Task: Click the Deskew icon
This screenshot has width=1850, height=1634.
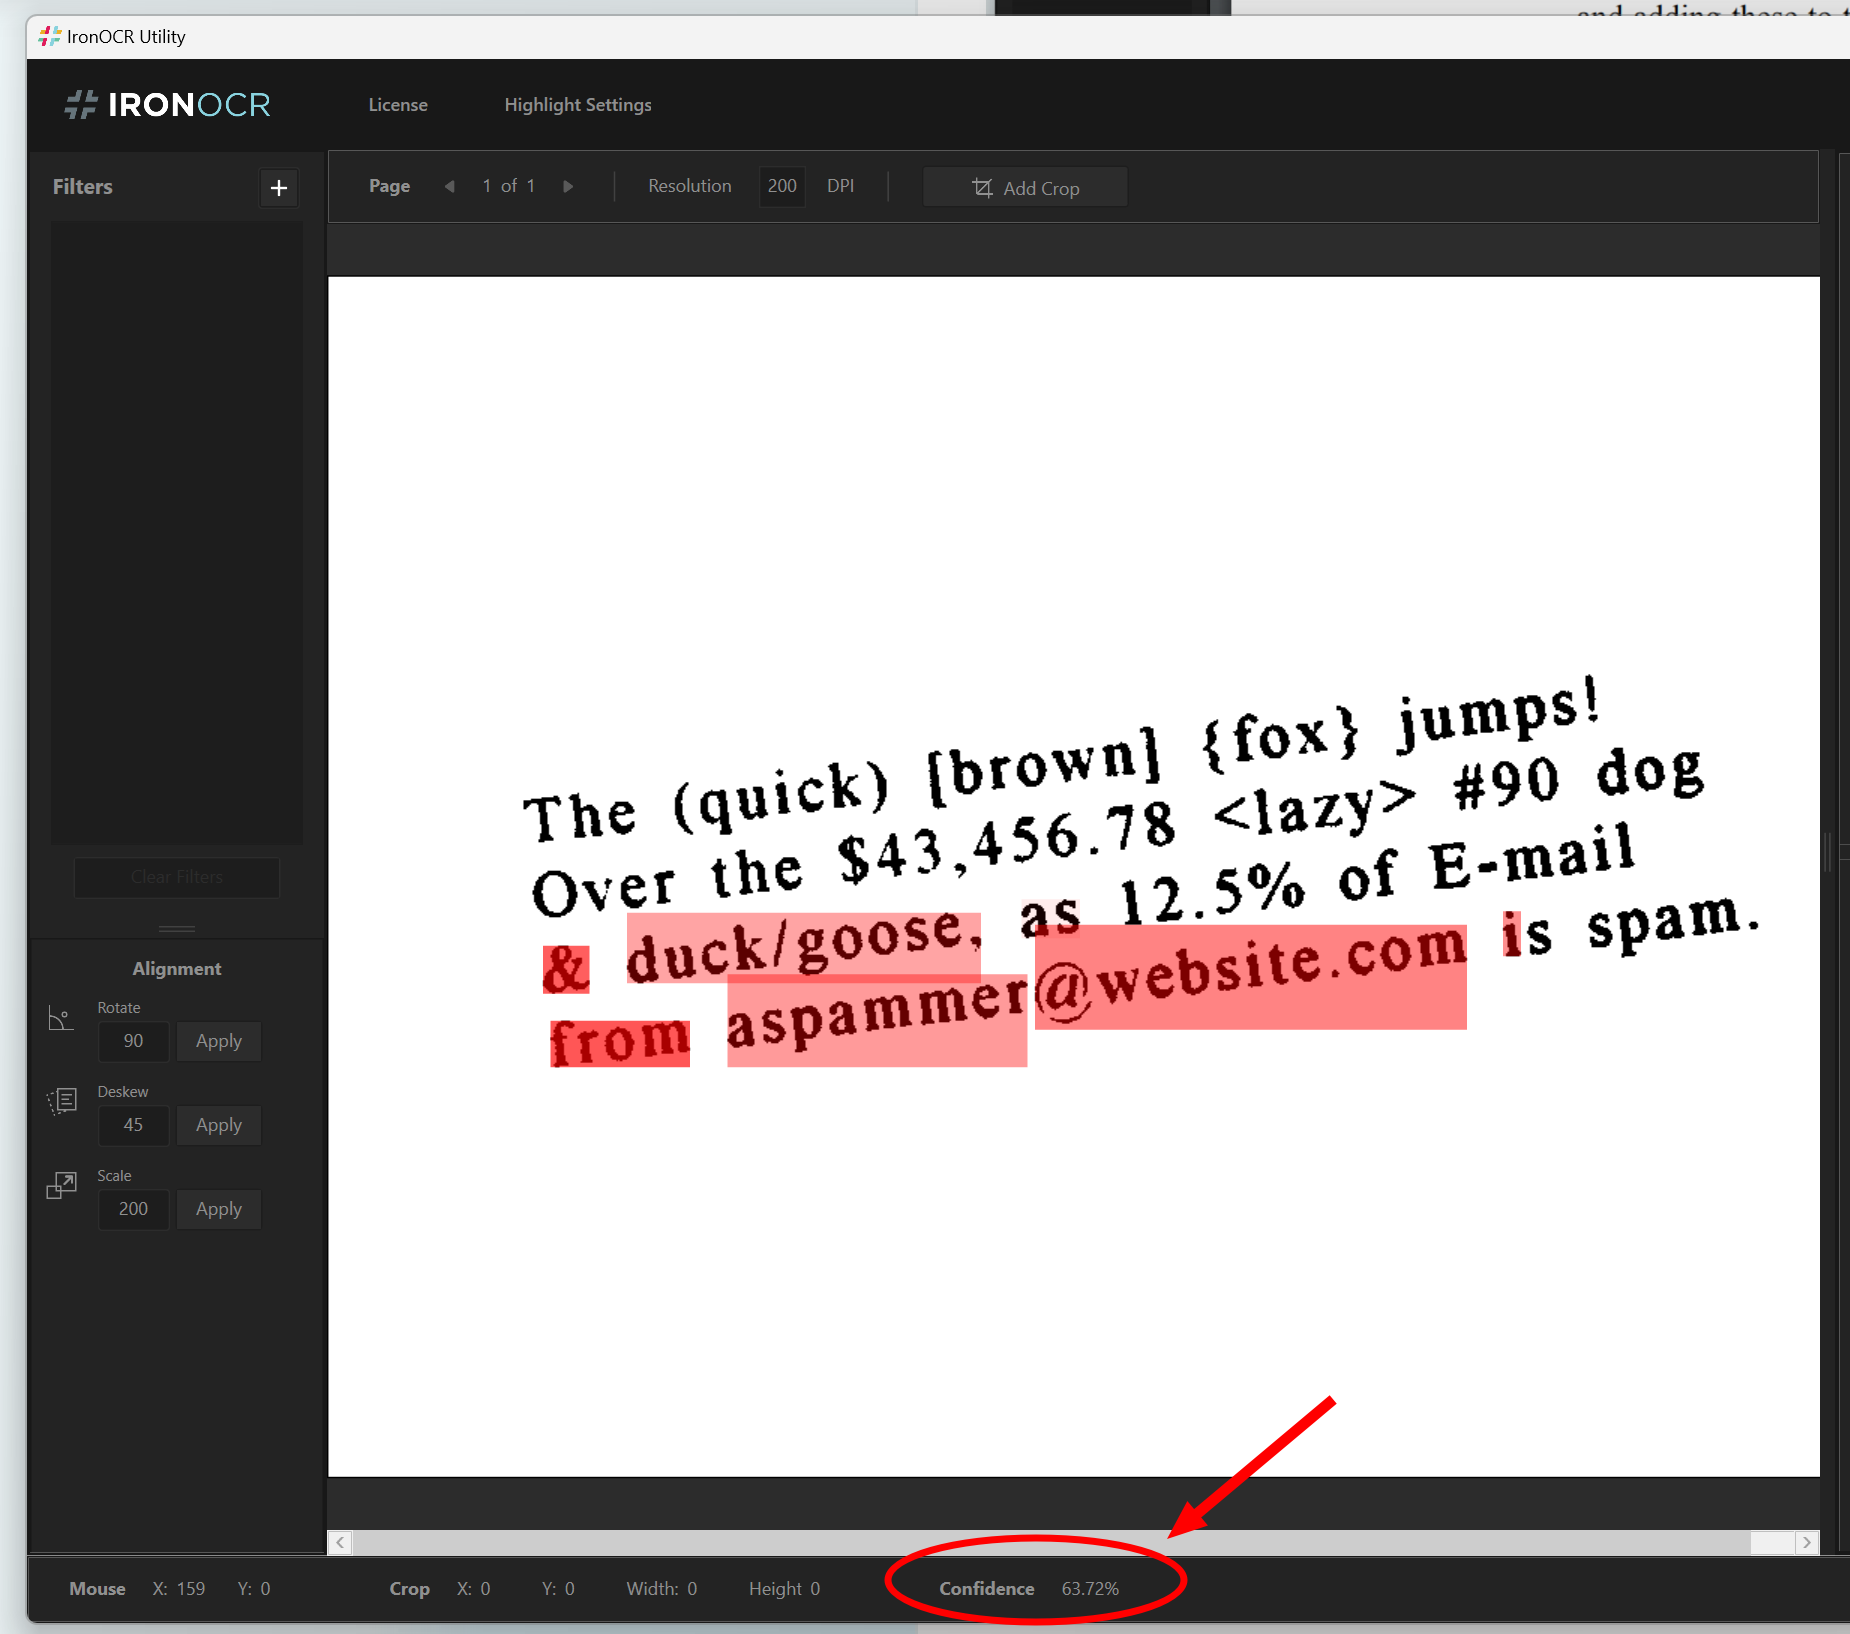Action: [62, 1101]
